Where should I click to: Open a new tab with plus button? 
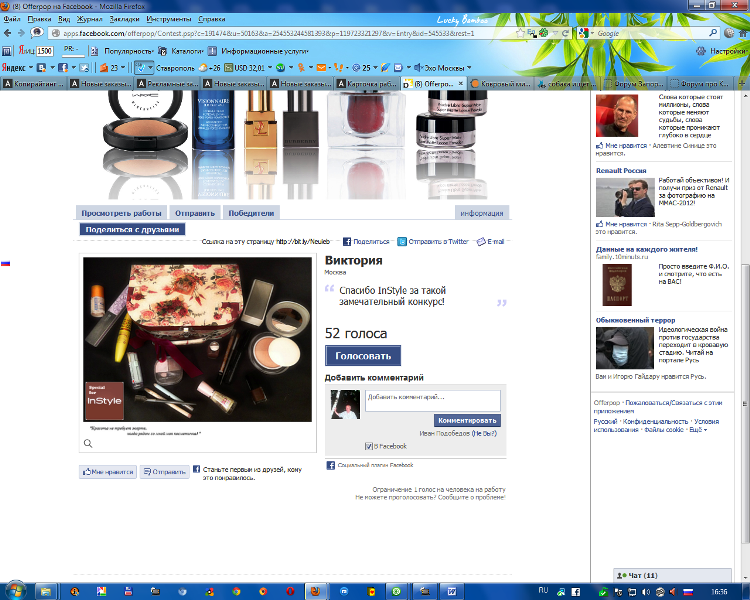pos(742,83)
